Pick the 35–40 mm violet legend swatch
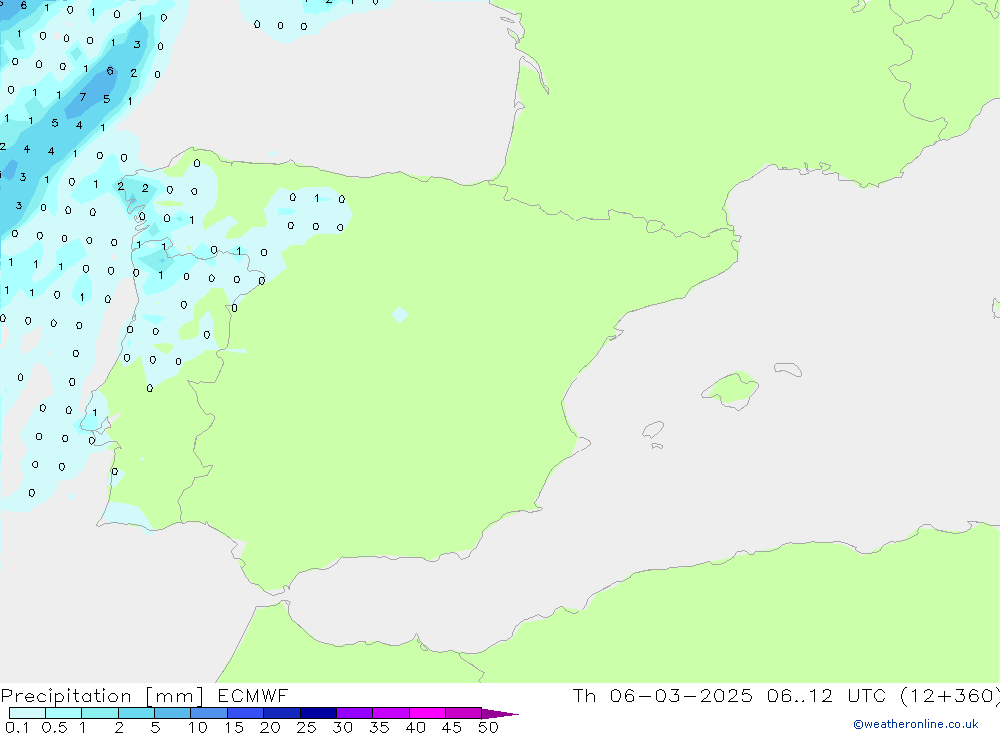 click(x=391, y=713)
